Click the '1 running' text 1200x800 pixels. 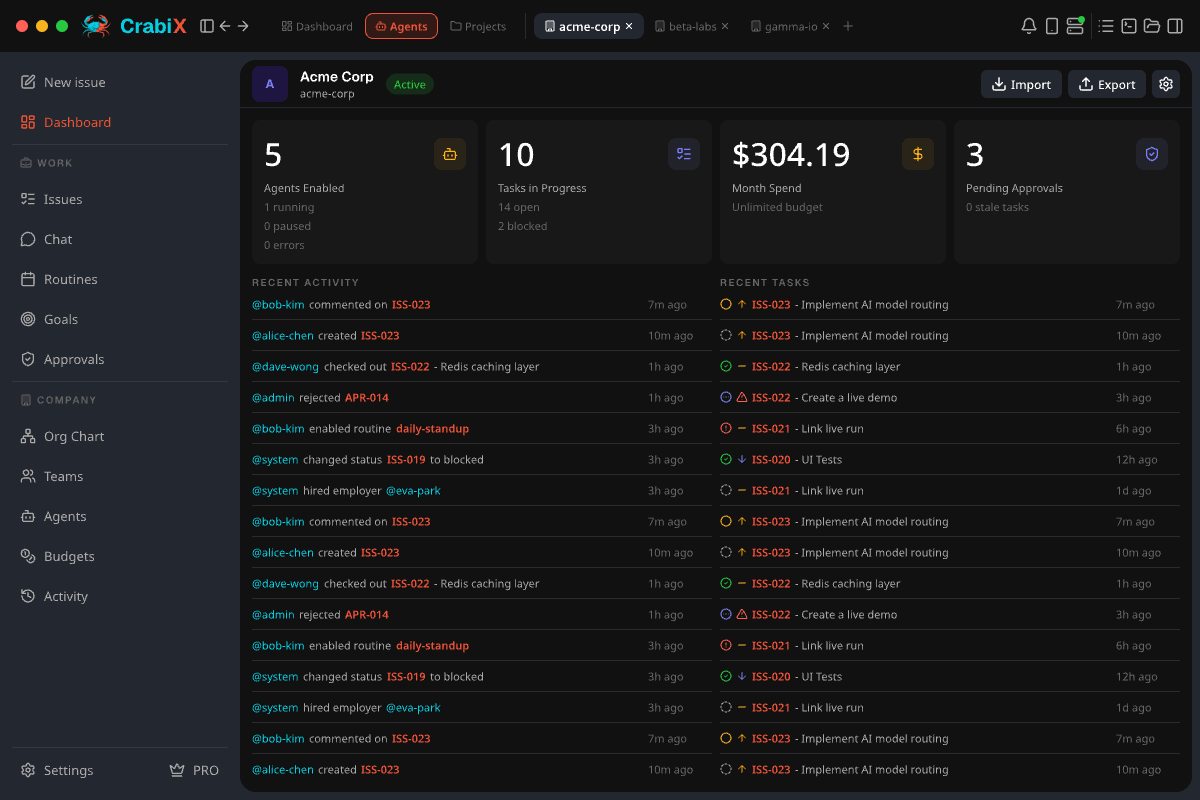[289, 207]
